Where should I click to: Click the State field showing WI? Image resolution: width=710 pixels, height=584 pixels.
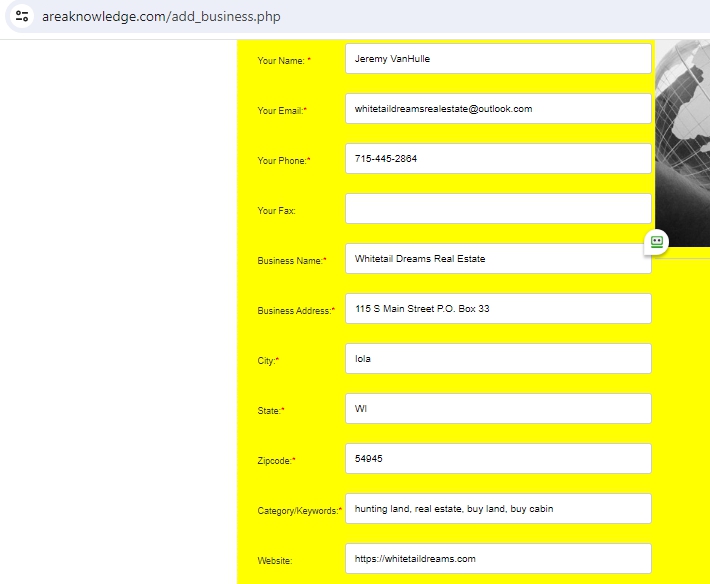498,409
